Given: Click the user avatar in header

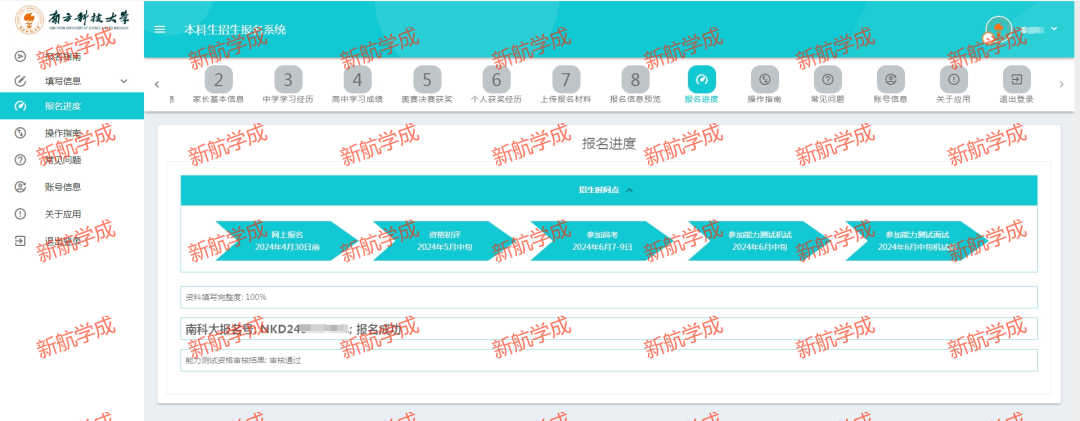Looking at the screenshot, I should click(998, 30).
